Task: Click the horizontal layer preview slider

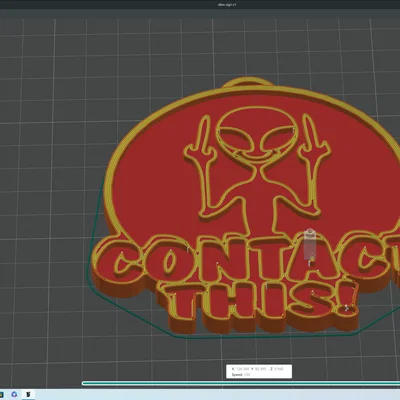Action: 241,383
